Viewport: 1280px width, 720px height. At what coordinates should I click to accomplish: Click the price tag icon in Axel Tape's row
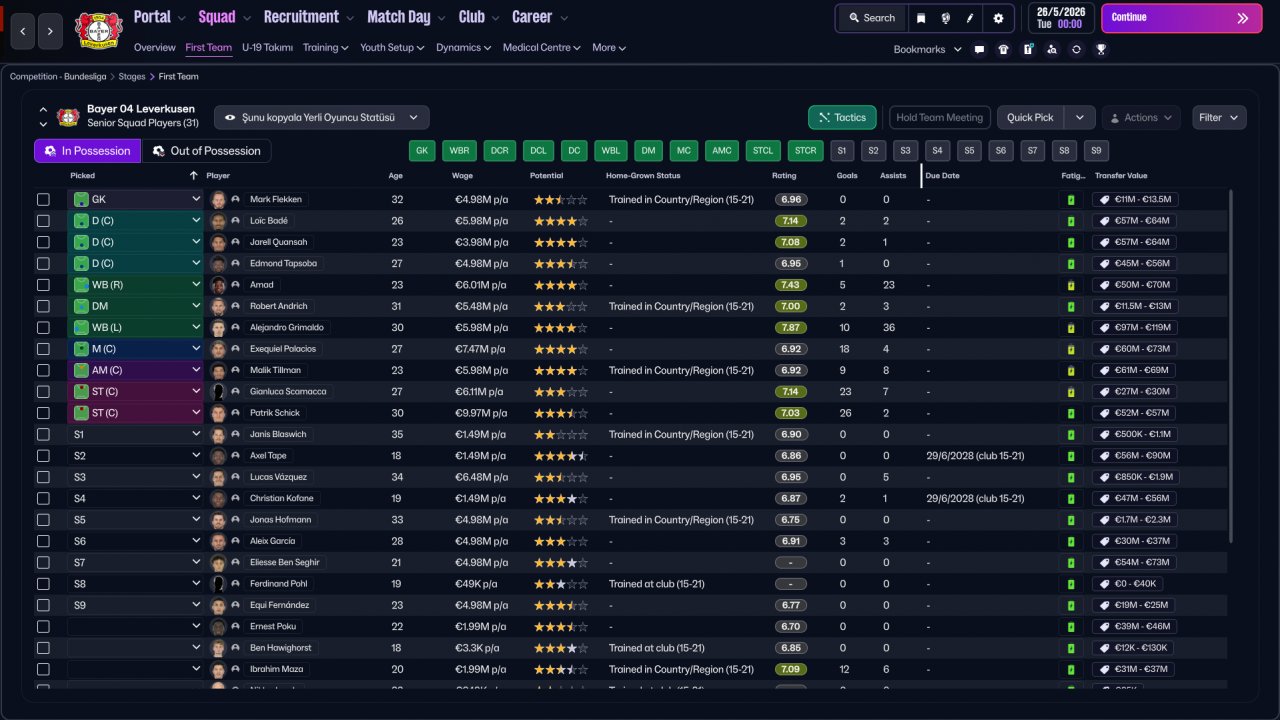coord(1105,456)
